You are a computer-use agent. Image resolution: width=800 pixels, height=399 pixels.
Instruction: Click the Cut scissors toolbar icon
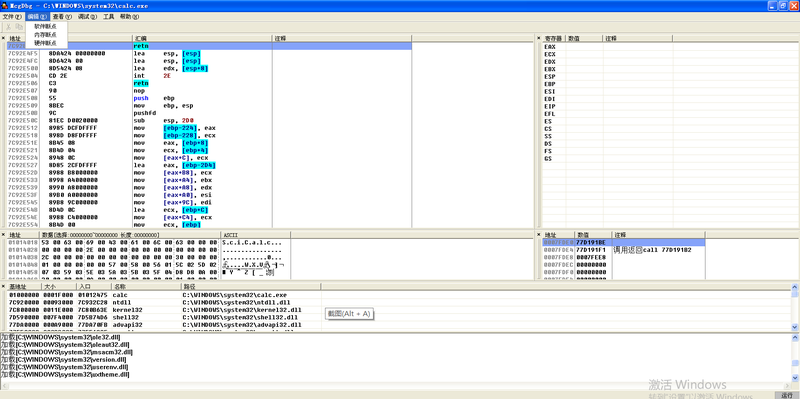point(9,27)
